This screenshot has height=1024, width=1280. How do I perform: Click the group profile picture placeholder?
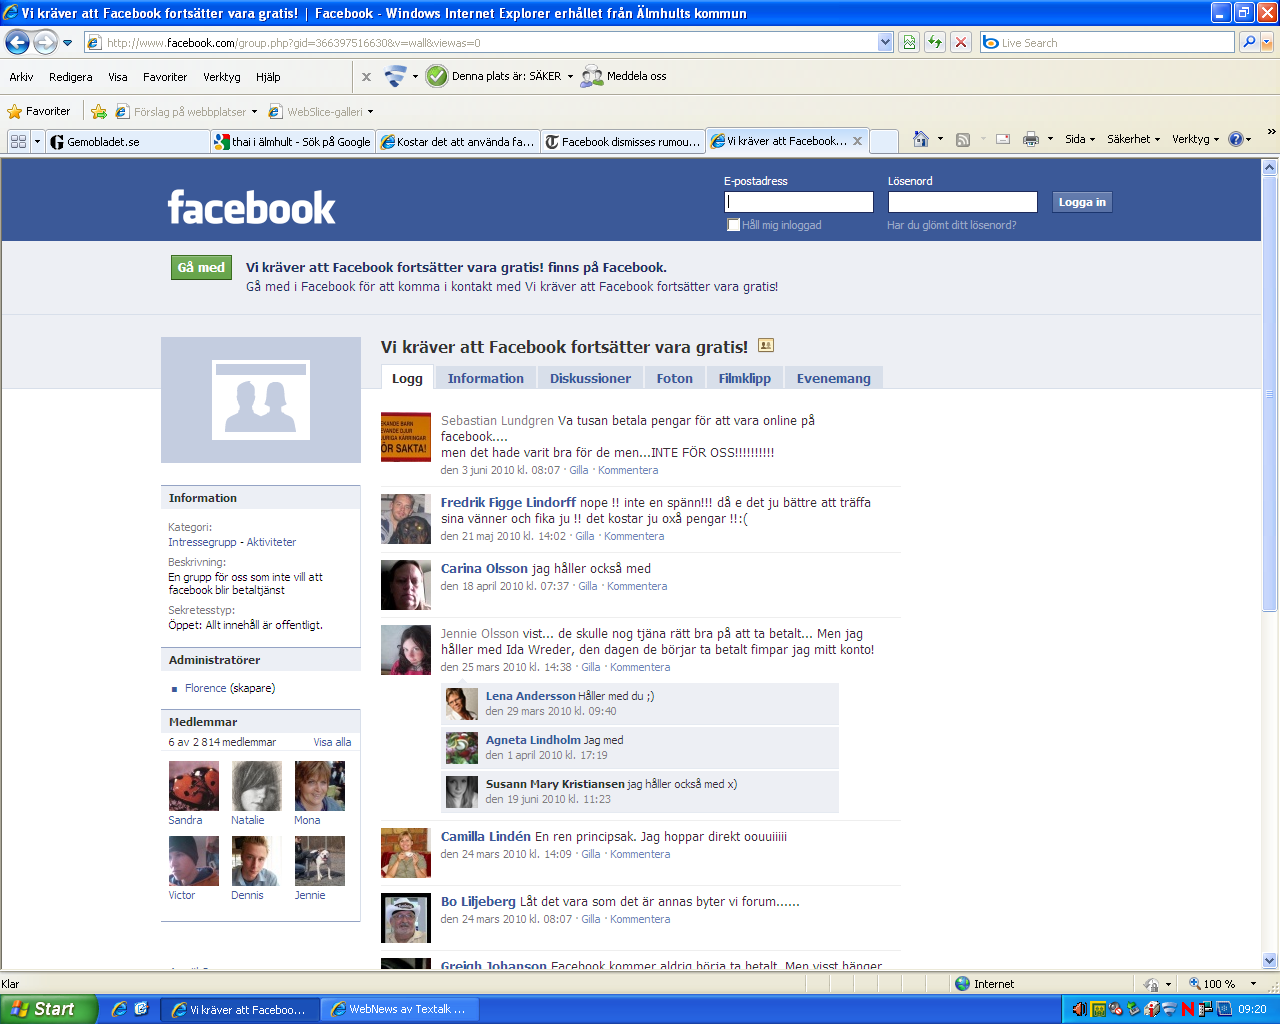(x=261, y=400)
